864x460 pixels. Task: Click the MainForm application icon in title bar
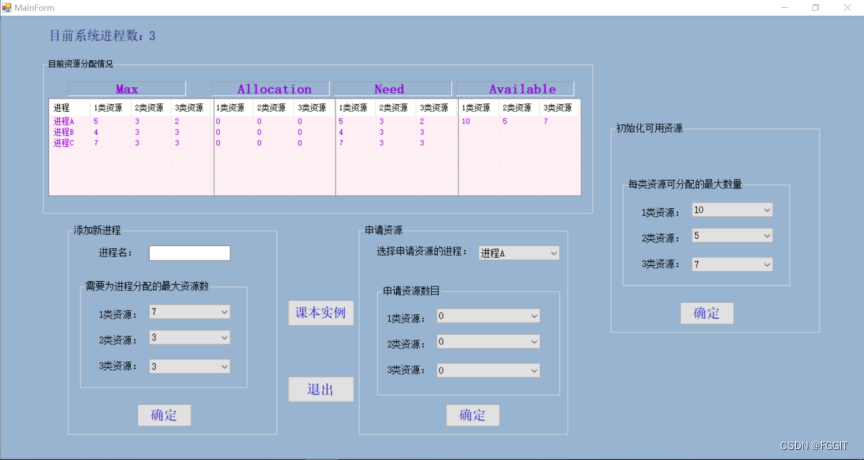tap(6, 7)
